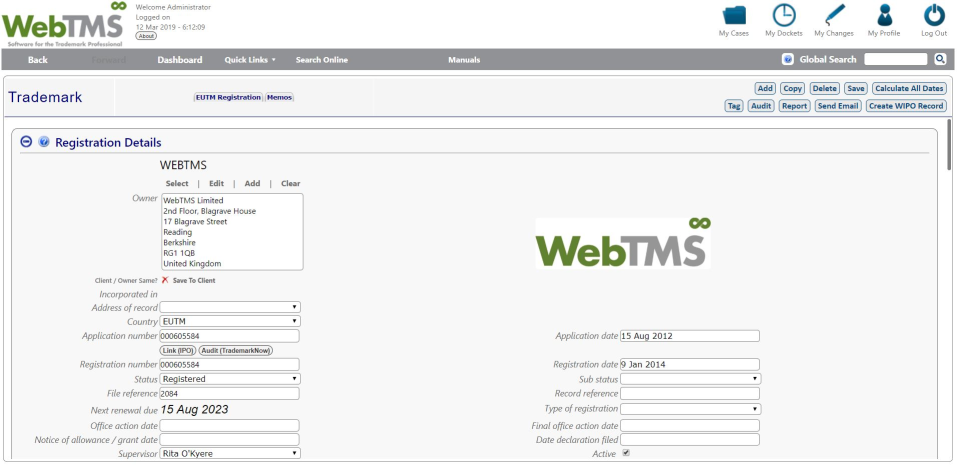Click Create WIPO Record button

click(x=906, y=106)
